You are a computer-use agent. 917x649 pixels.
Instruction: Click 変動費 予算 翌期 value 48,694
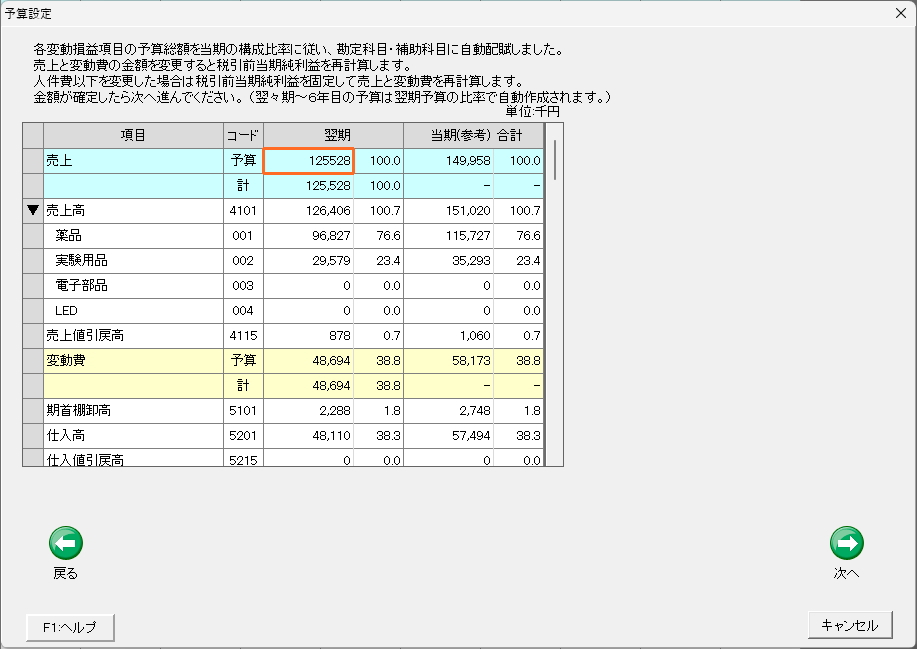pyautogui.click(x=309, y=361)
